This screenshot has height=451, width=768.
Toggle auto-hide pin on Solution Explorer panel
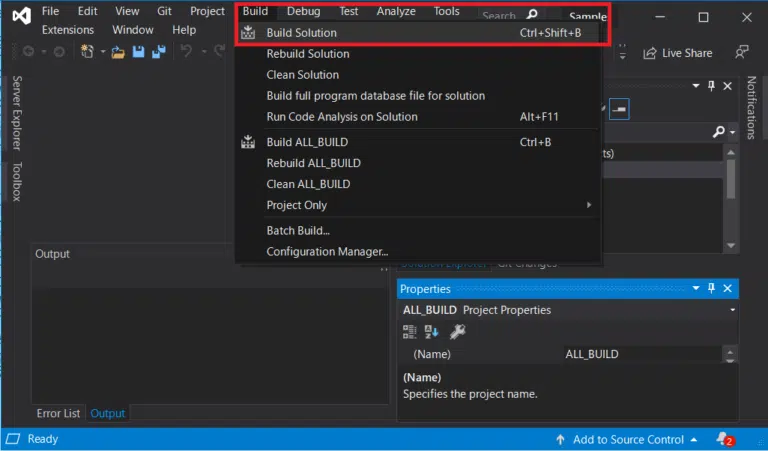[711, 86]
